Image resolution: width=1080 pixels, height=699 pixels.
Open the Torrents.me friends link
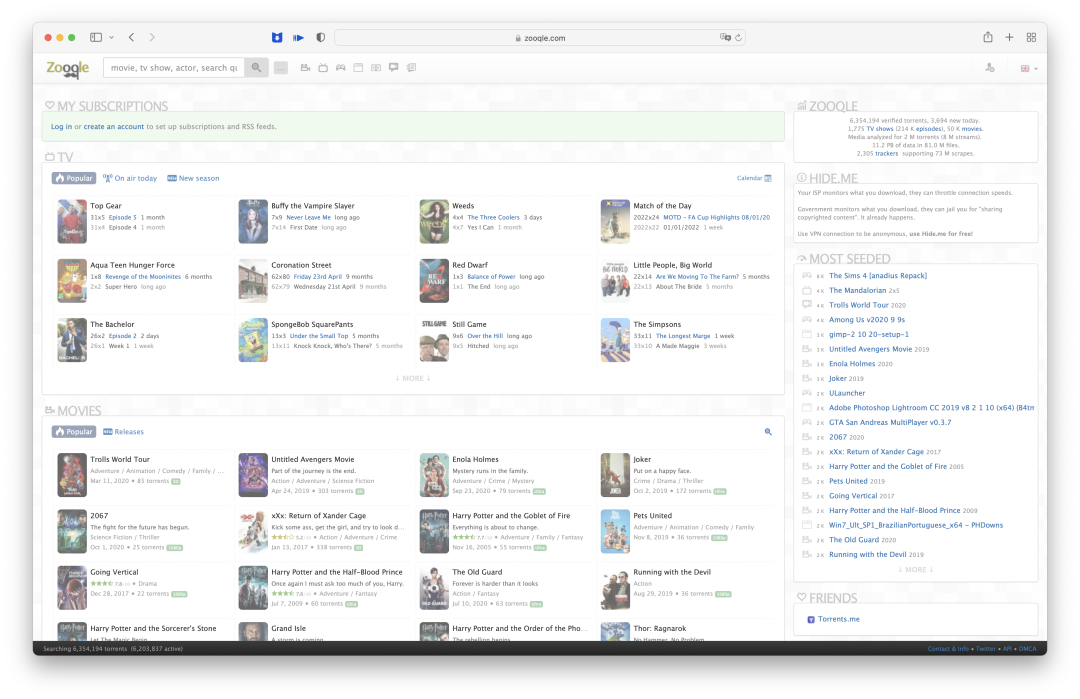point(838,619)
